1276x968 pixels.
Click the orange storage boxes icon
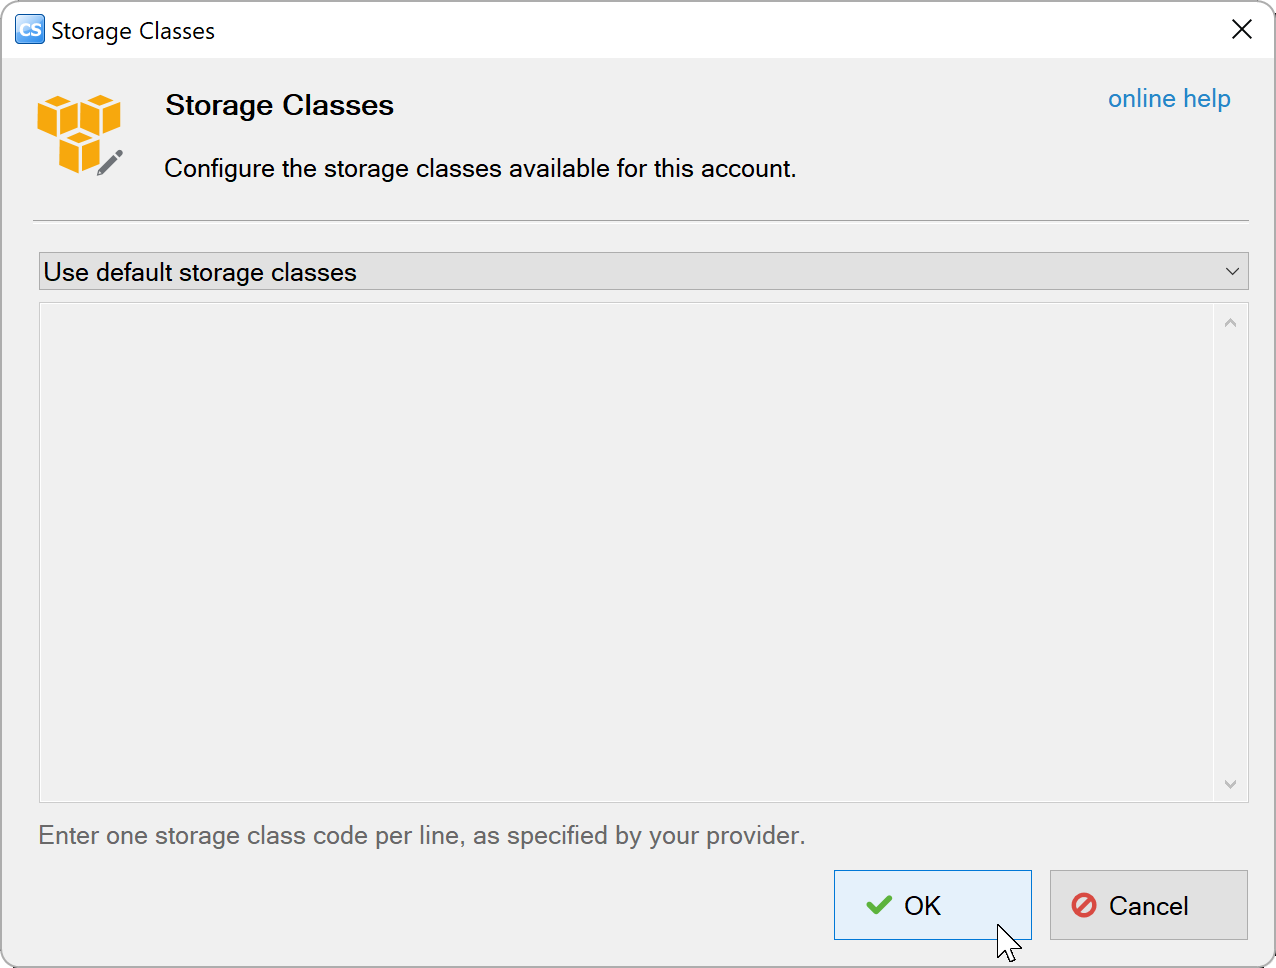80,135
